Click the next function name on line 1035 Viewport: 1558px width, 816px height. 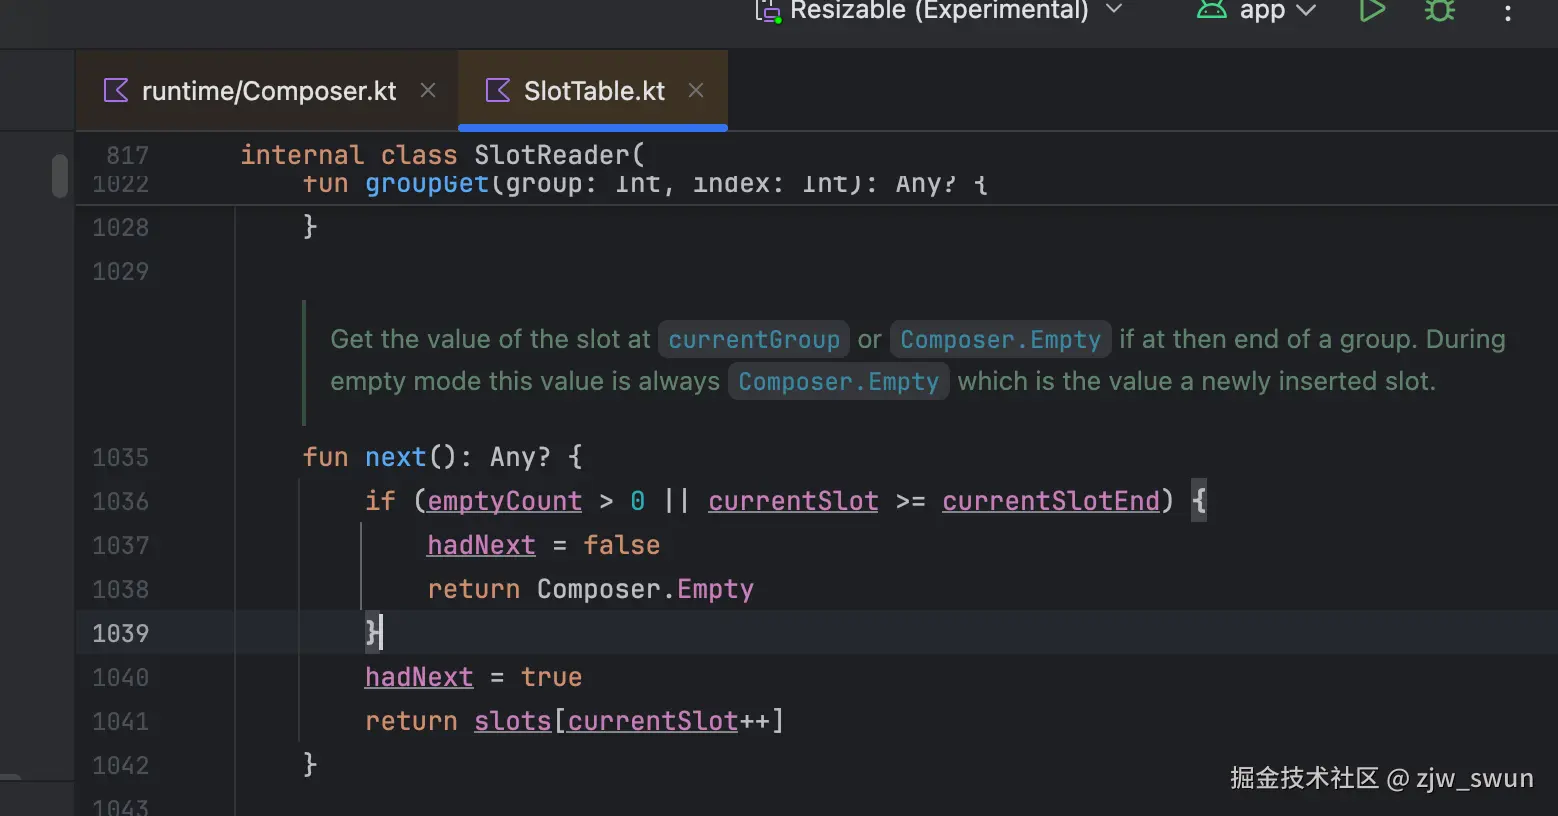click(395, 457)
